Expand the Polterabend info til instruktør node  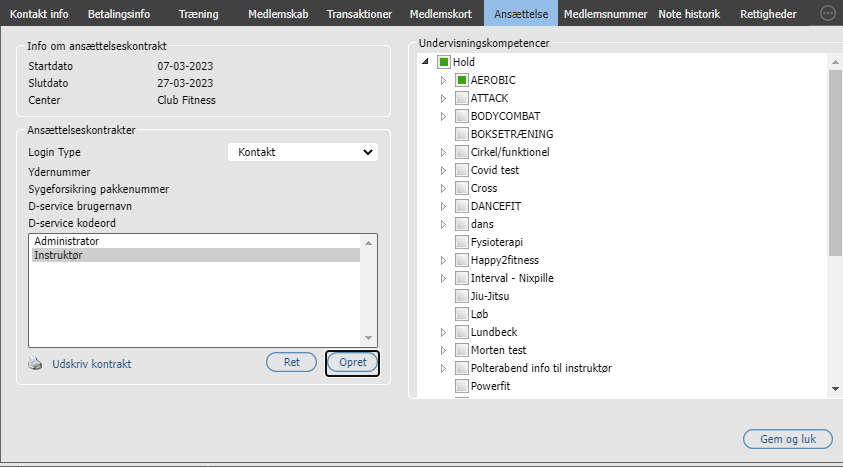point(443,368)
